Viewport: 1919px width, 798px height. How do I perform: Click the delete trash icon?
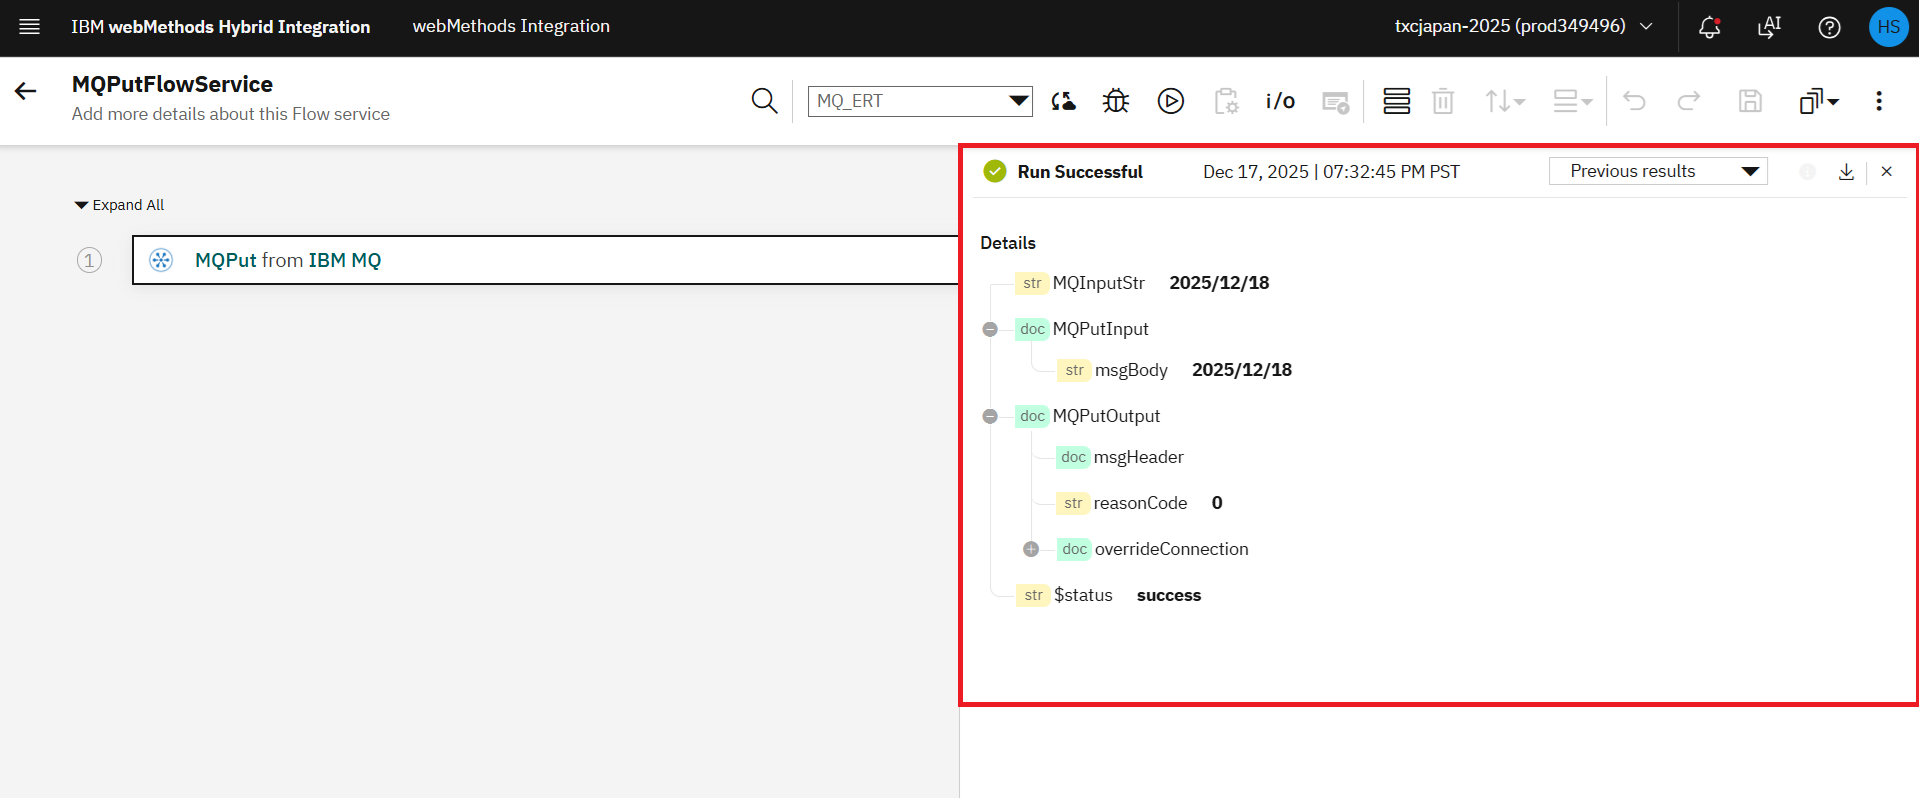[1443, 101]
